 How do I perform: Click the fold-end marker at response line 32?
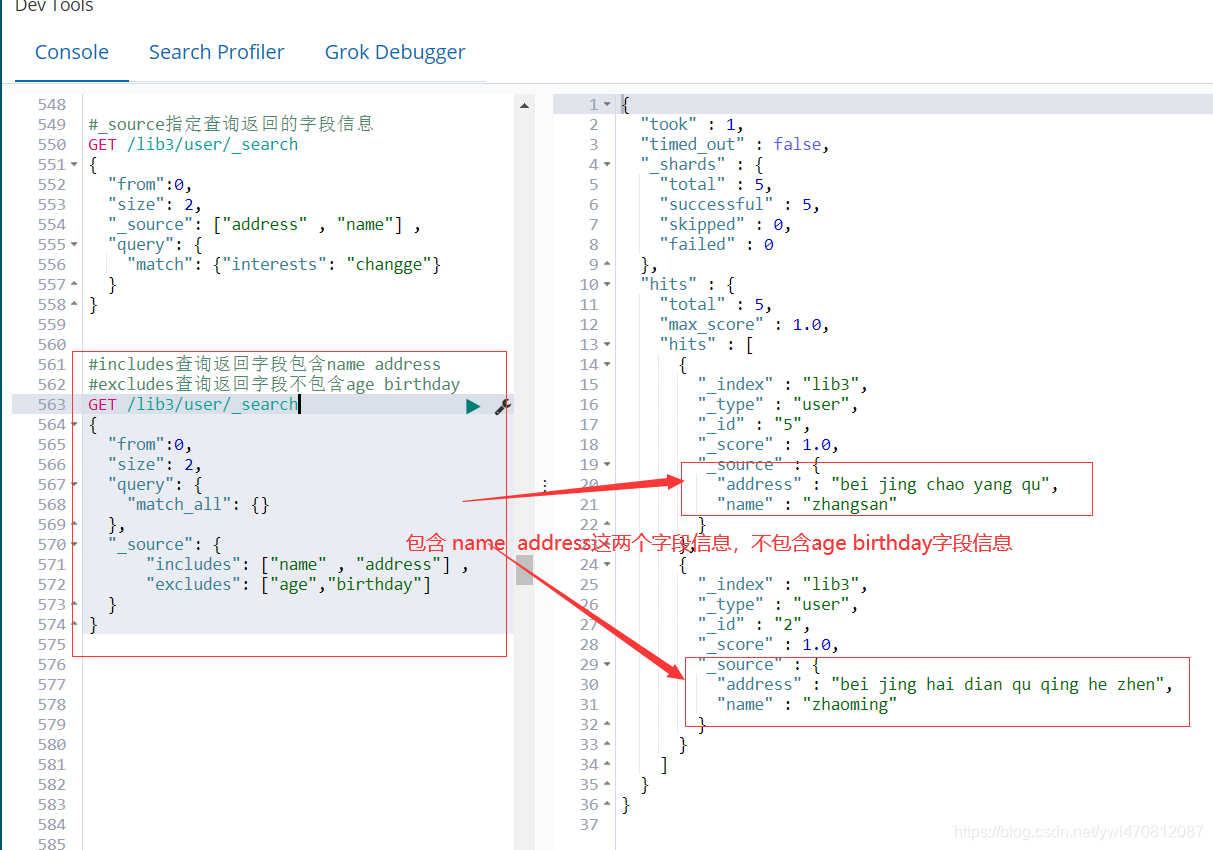(x=607, y=725)
